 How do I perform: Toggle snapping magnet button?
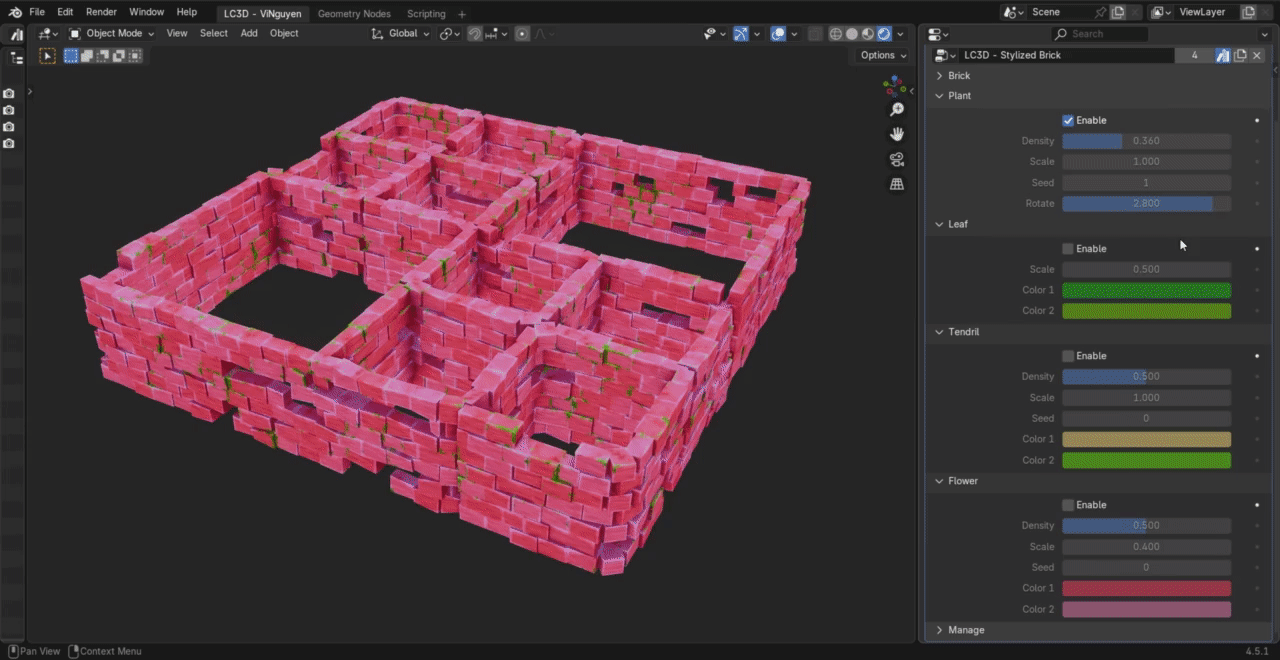pos(475,33)
